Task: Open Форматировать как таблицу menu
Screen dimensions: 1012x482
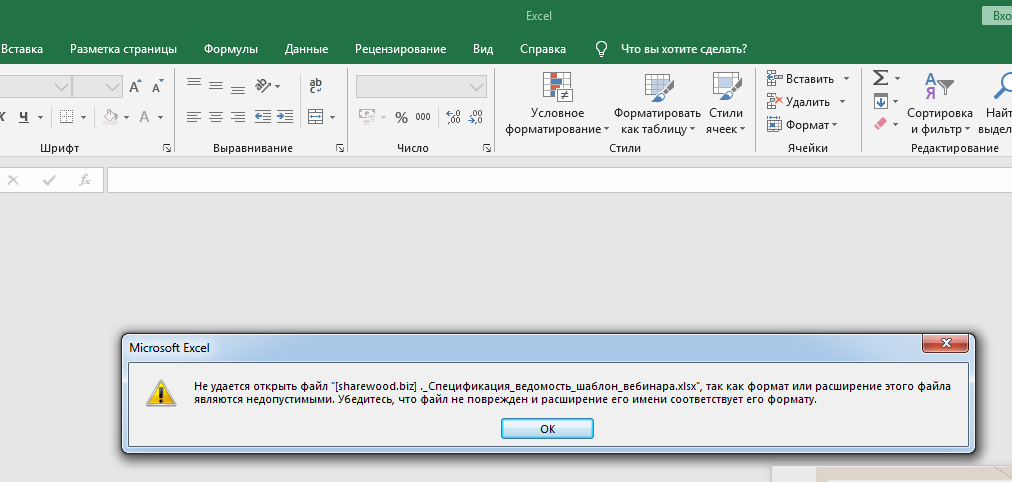Action: pyautogui.click(x=658, y=103)
